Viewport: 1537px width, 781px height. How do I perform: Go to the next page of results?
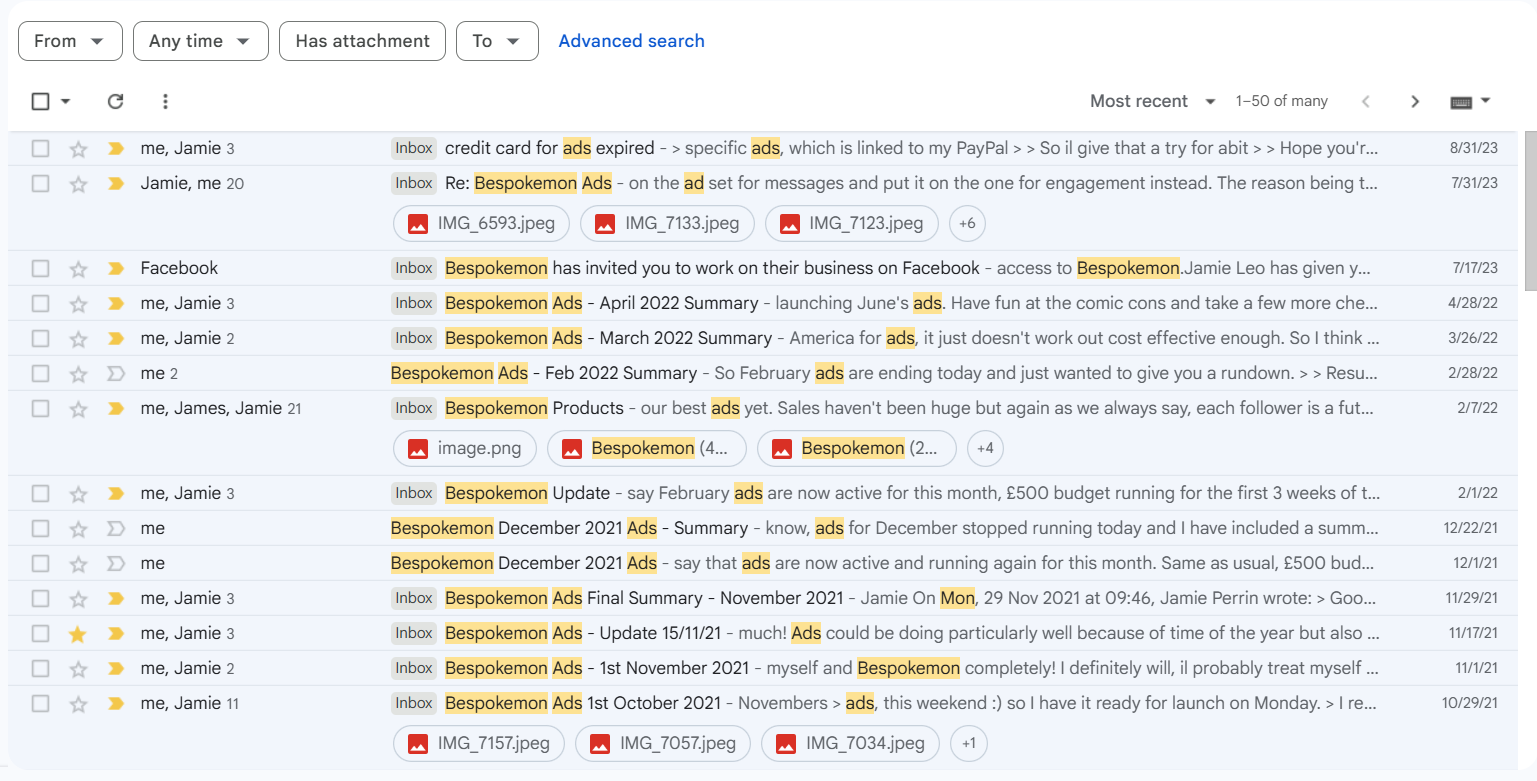(1414, 101)
